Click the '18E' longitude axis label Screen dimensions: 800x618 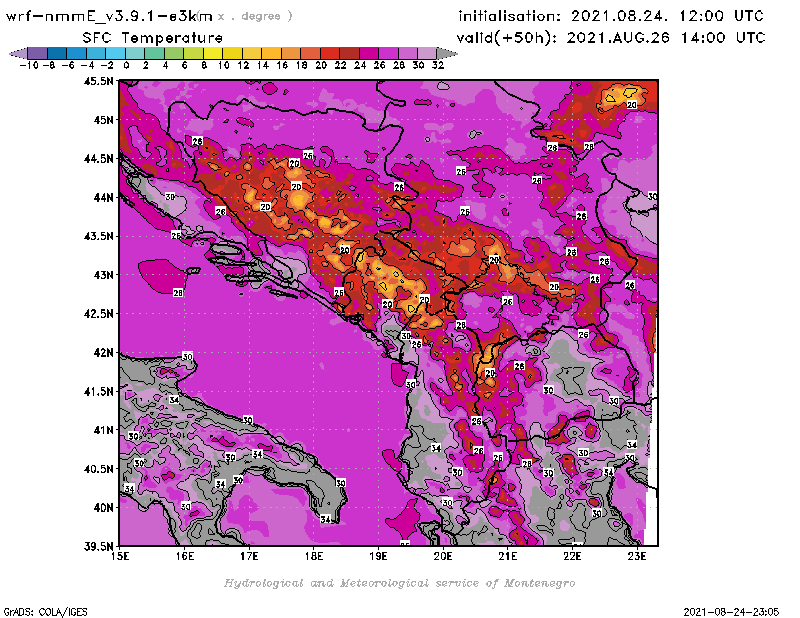pyautogui.click(x=314, y=556)
